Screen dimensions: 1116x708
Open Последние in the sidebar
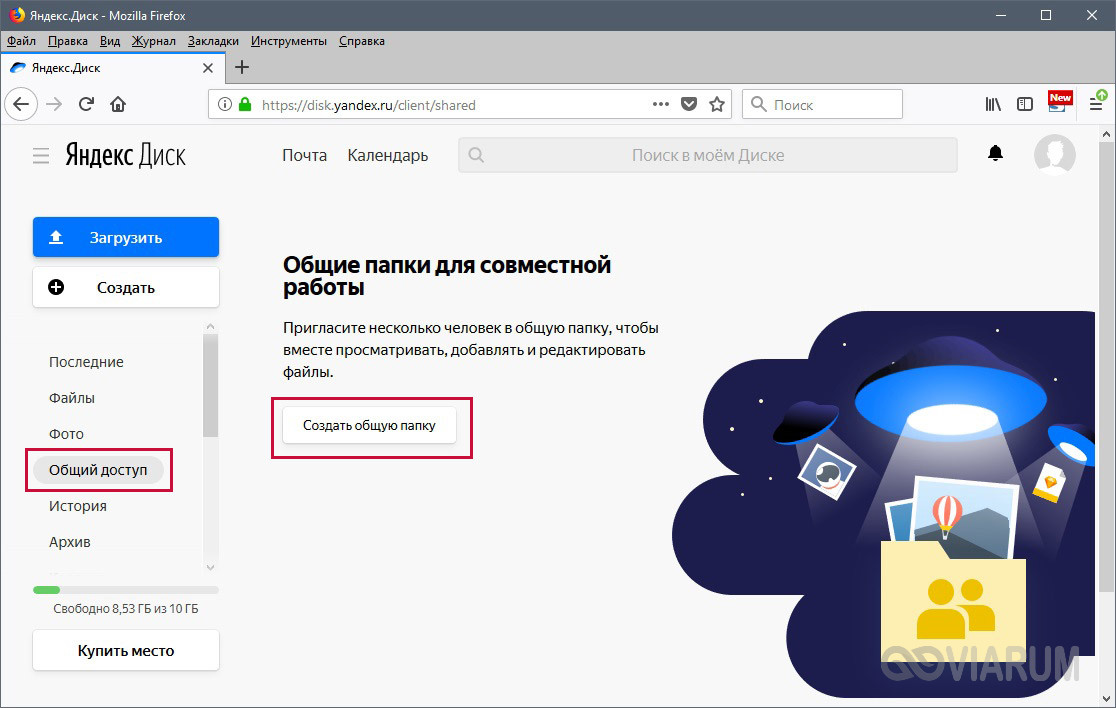tap(86, 362)
